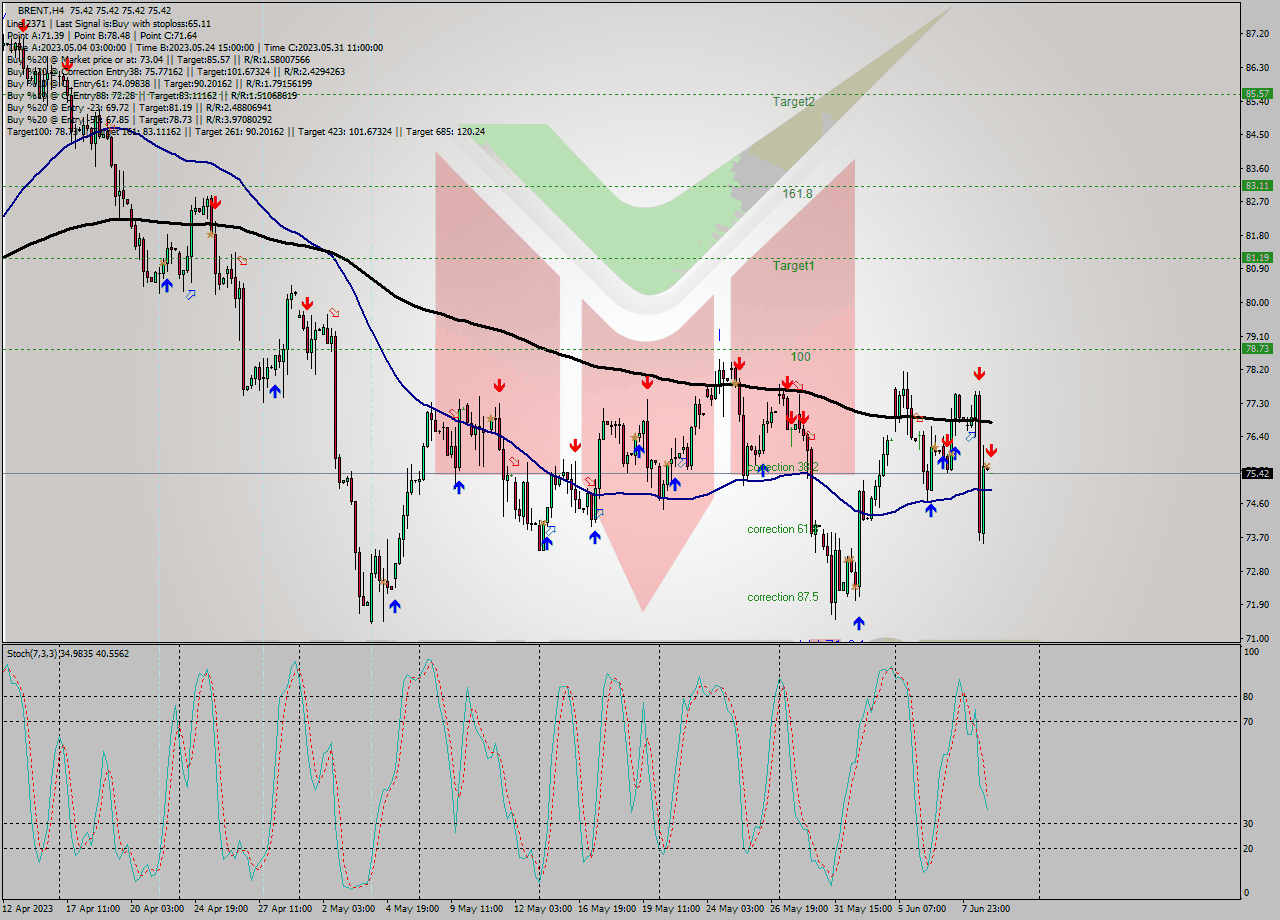The width and height of the screenshot is (1280, 920).
Task: Click the blue up arrow near the 2 May low
Action: (x=395, y=604)
